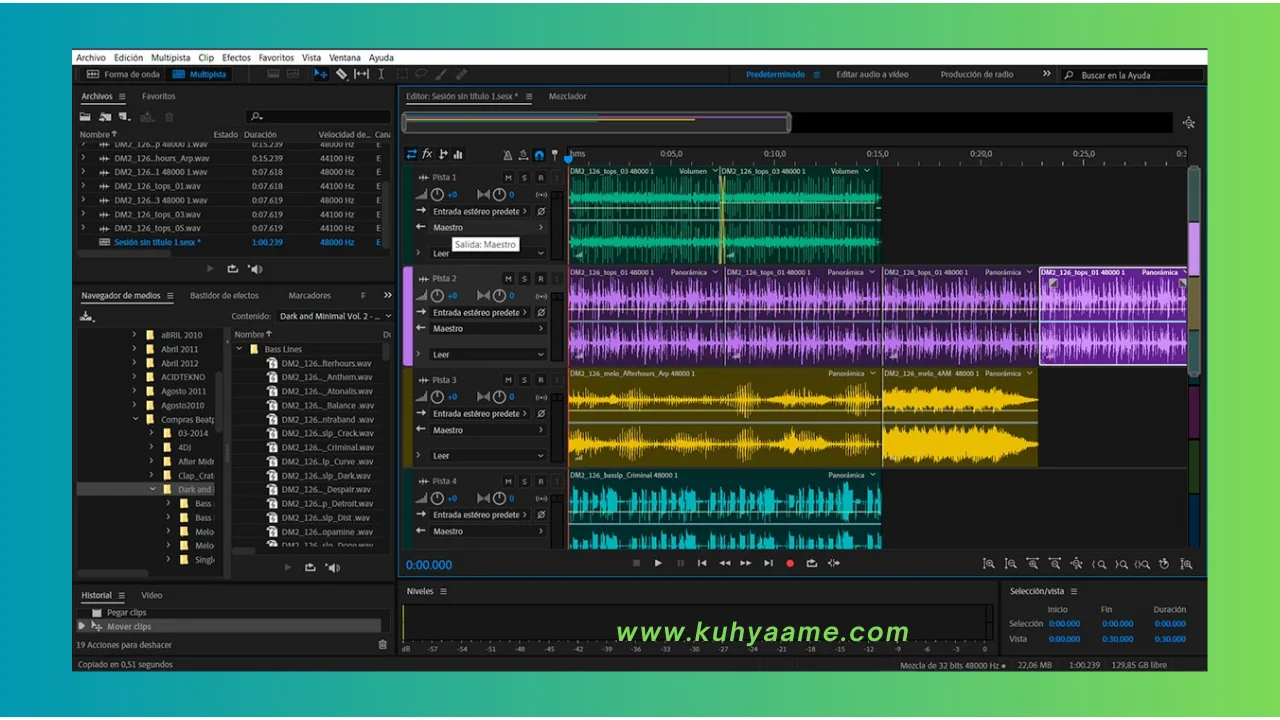This screenshot has width=1280, height=720.
Task: Click Move Playhead to Previous button
Action: (x=702, y=563)
